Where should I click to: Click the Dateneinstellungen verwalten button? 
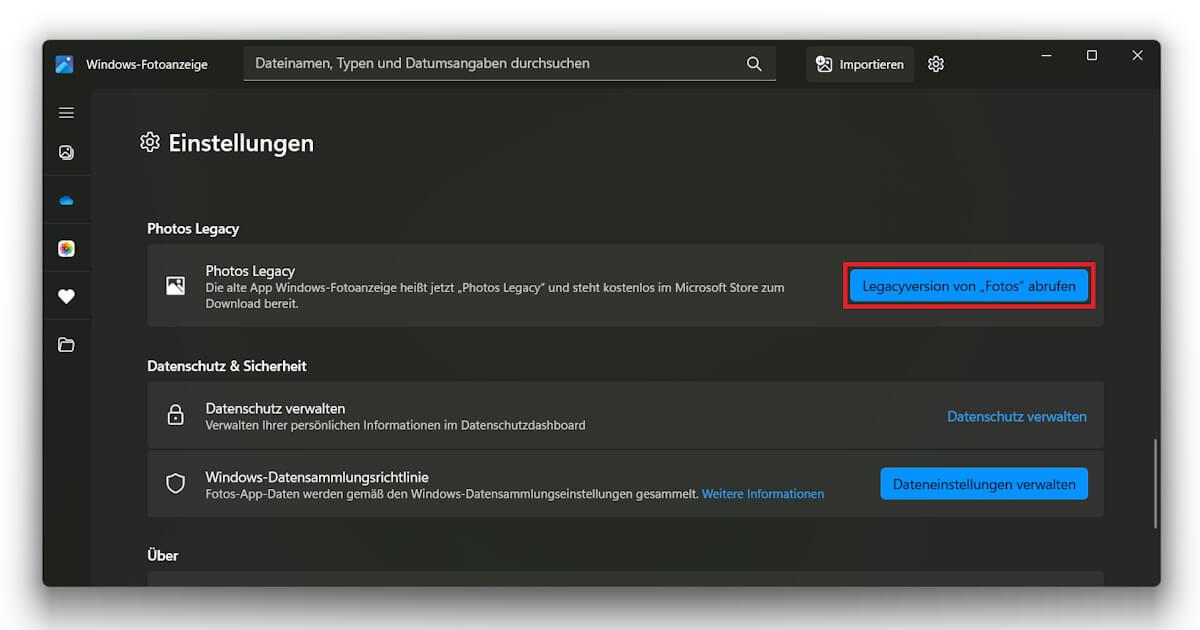coord(983,483)
